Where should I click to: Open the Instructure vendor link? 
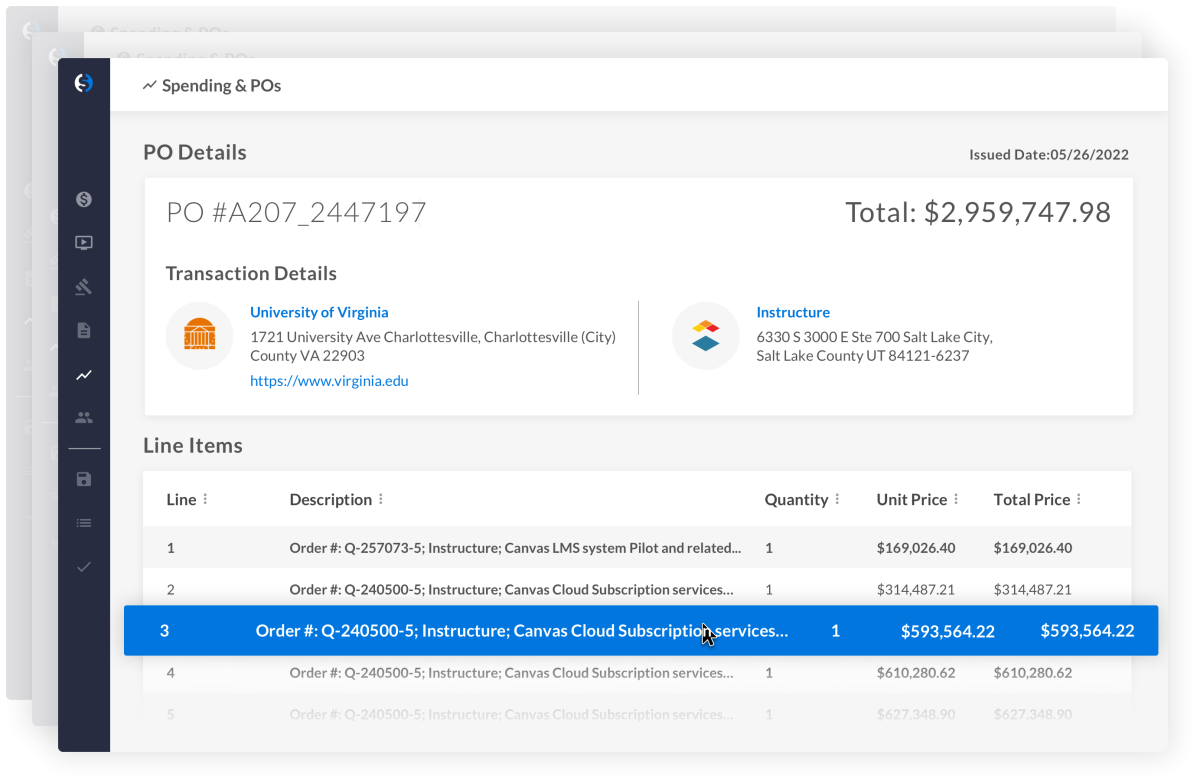pos(793,312)
